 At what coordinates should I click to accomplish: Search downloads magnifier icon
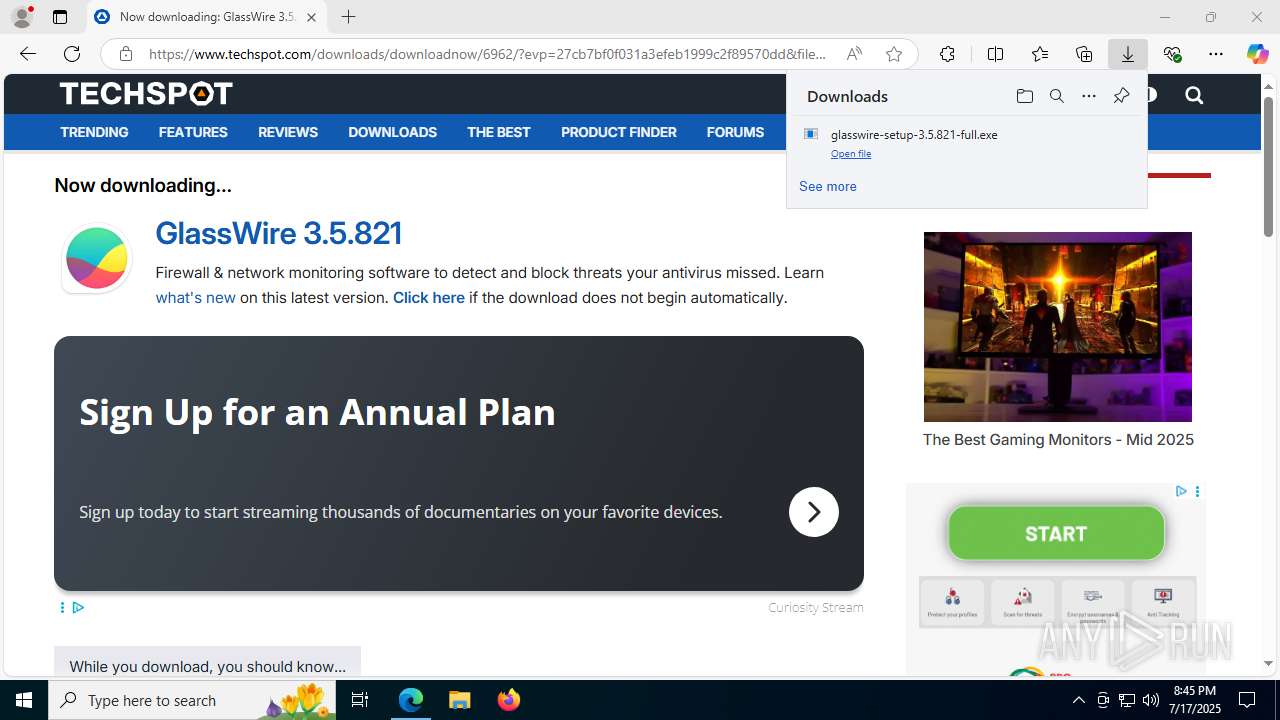click(x=1056, y=96)
